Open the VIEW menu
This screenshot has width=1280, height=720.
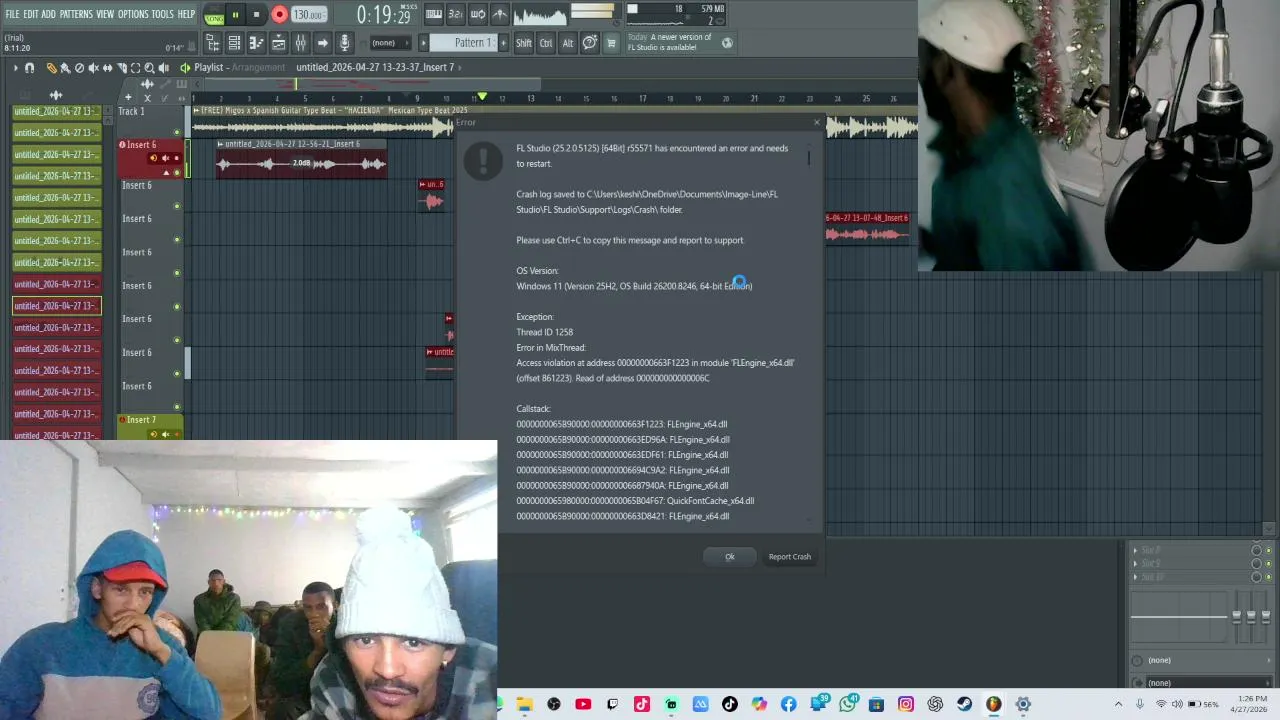105,14
